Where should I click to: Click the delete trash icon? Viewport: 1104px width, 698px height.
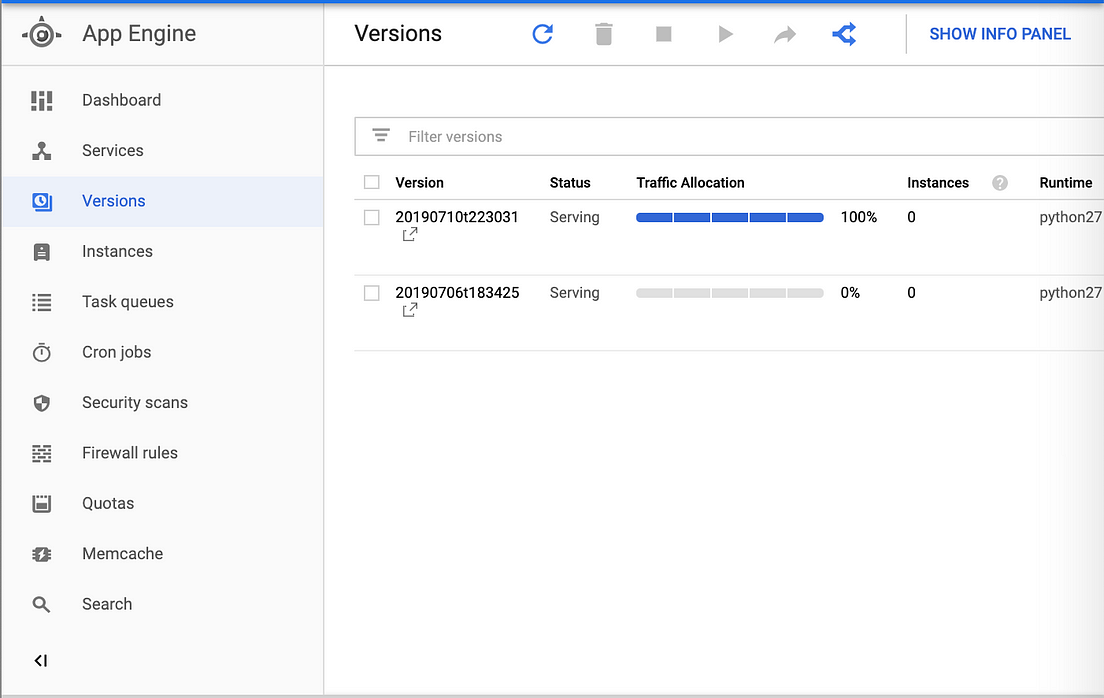point(603,34)
